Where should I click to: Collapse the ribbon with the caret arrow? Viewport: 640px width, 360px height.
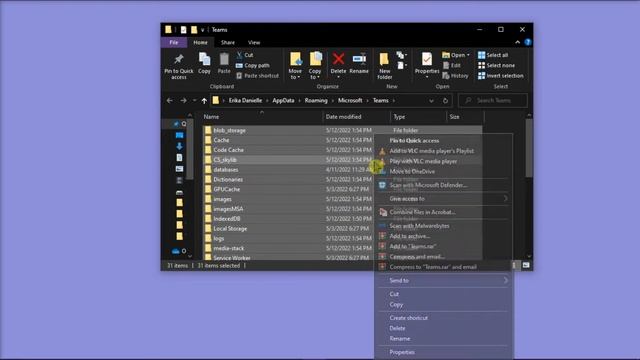click(518, 42)
